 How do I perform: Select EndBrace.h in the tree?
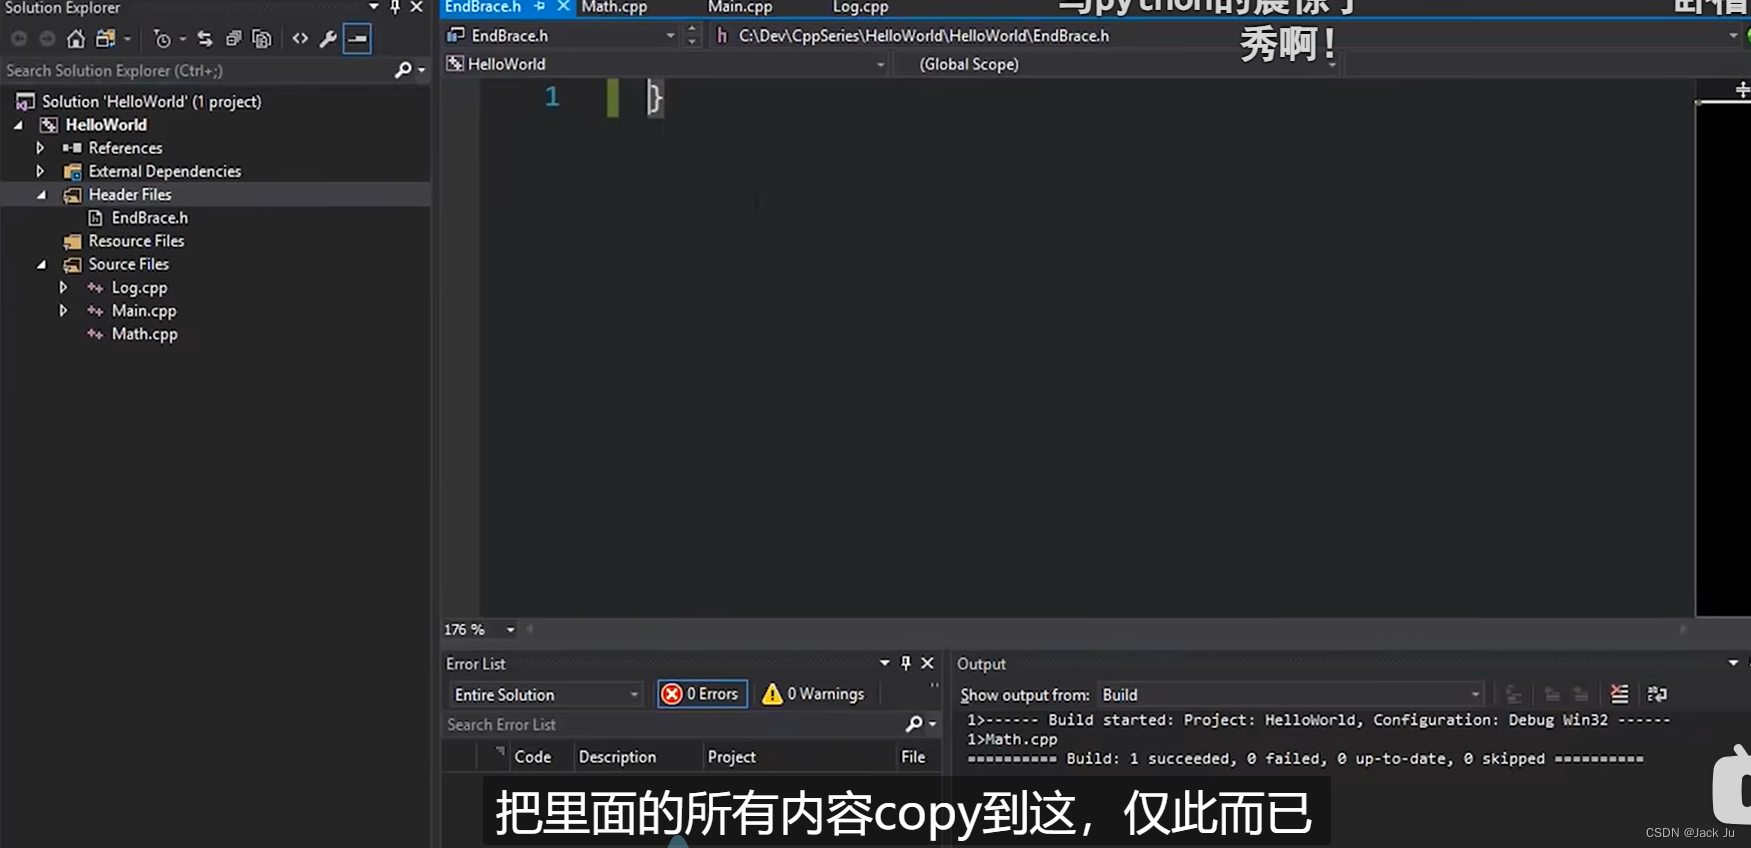150,218
